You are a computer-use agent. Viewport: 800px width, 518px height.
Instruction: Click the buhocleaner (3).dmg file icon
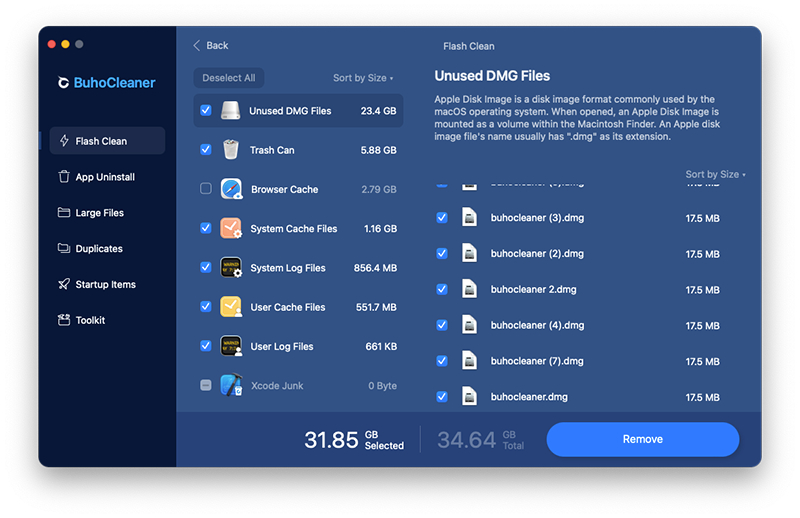469,217
